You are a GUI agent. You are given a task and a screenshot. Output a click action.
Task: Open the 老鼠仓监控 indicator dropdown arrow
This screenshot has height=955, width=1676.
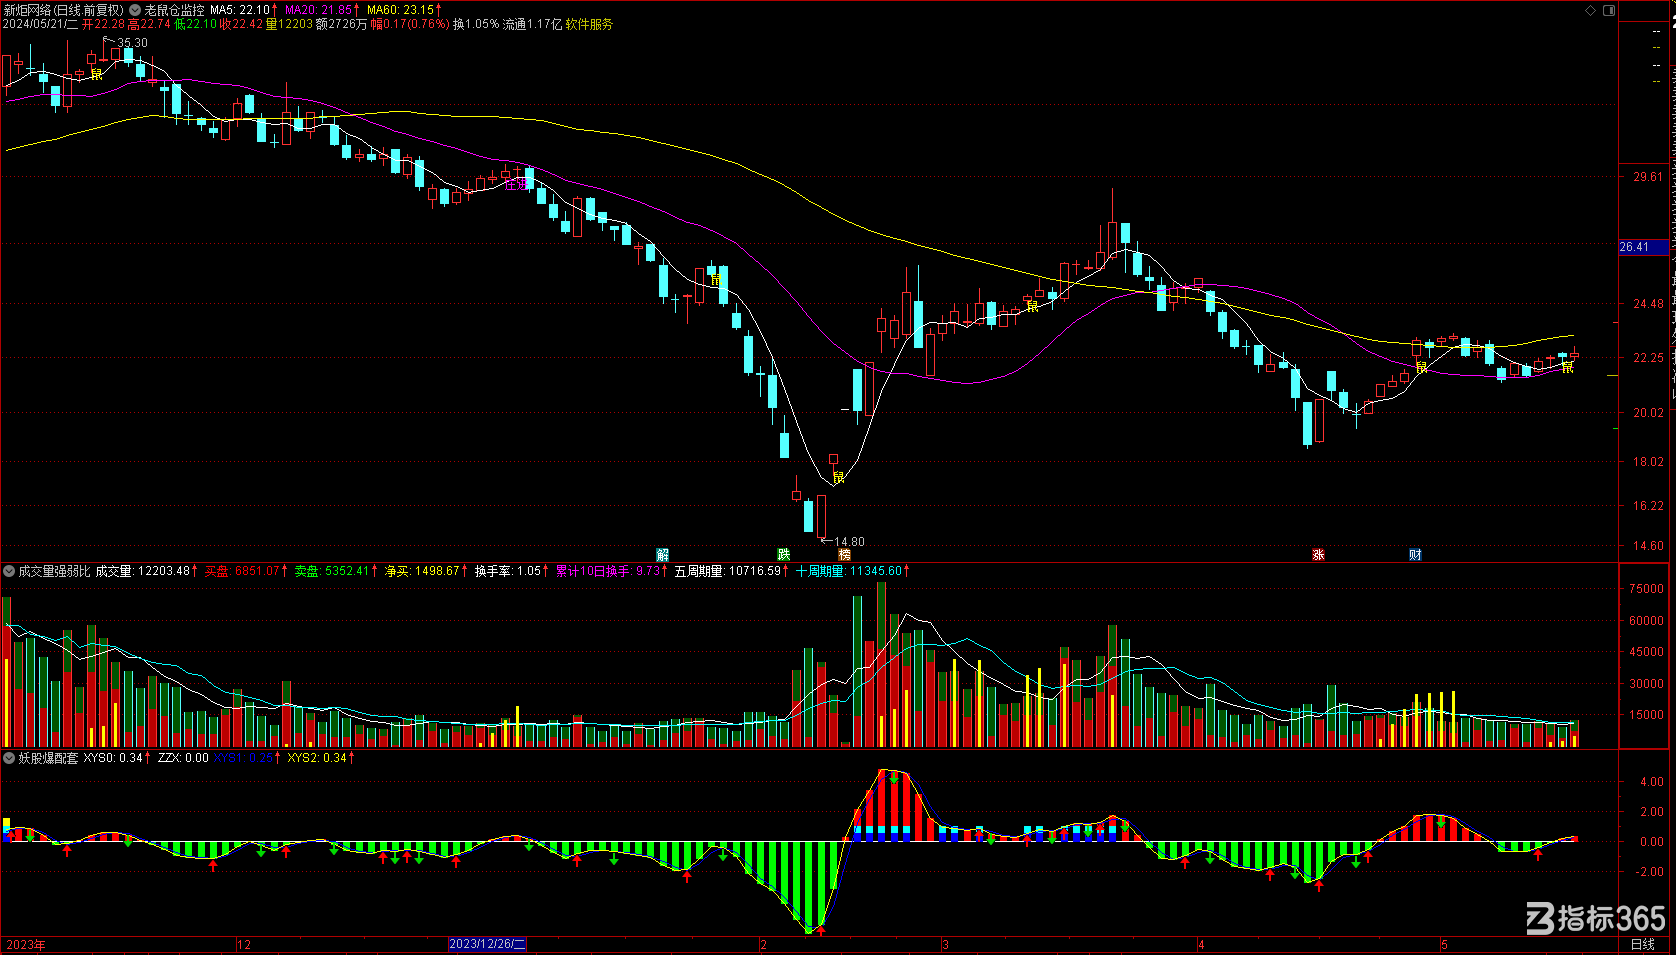click(135, 10)
